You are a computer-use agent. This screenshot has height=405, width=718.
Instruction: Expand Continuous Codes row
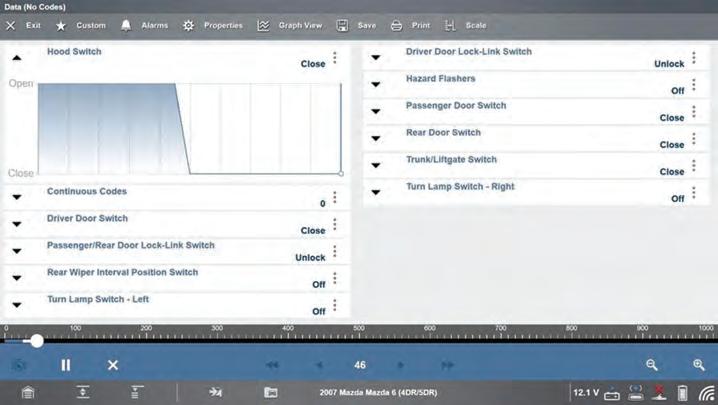coord(17,197)
